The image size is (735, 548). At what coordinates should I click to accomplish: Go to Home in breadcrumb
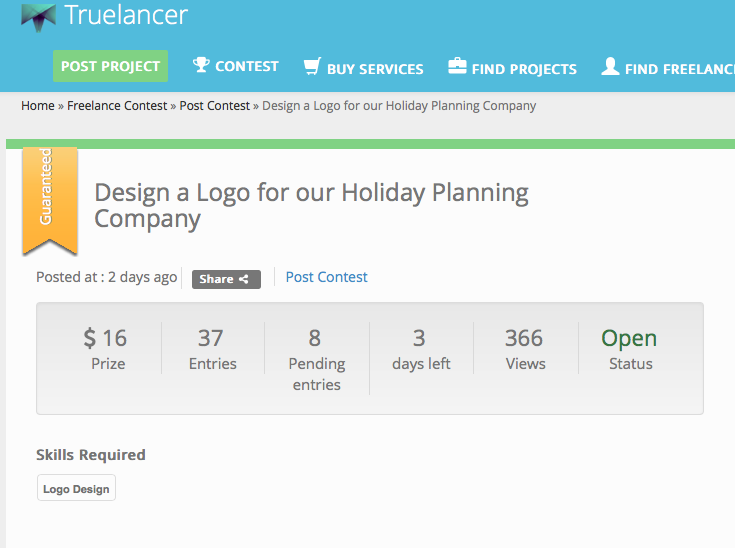(38, 106)
